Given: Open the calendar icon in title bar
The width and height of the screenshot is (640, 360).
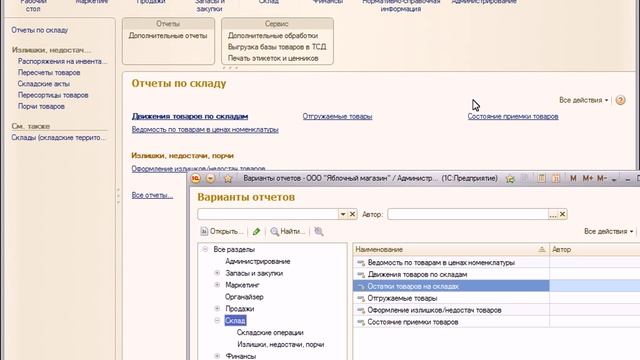Looking at the screenshot, I should 556,178.
